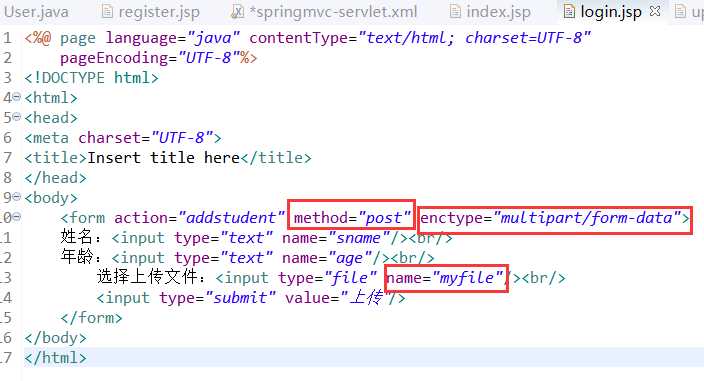This screenshot has height=381, width=704.
Task: Collapse the body tag fold on line 9
Action: click(x=17, y=196)
